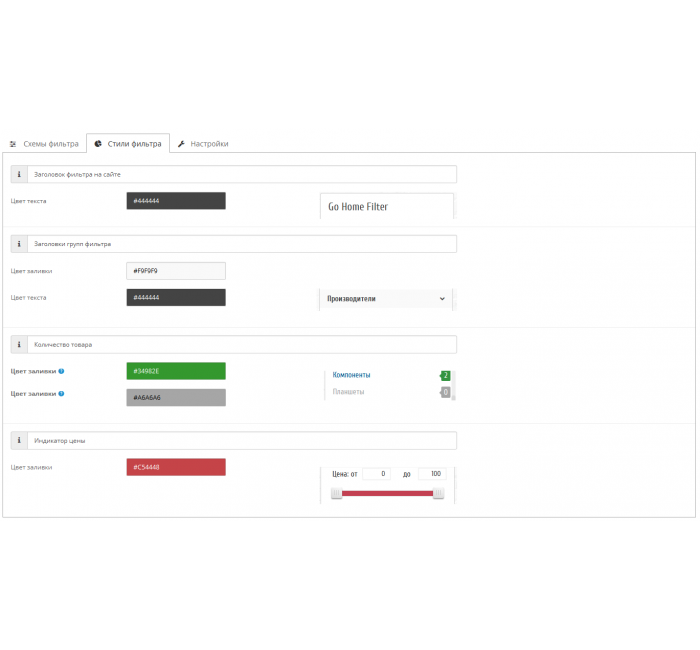Screen dimensions: 700x650
Task: Open the Схемы фильтра tab
Action: coord(44,144)
